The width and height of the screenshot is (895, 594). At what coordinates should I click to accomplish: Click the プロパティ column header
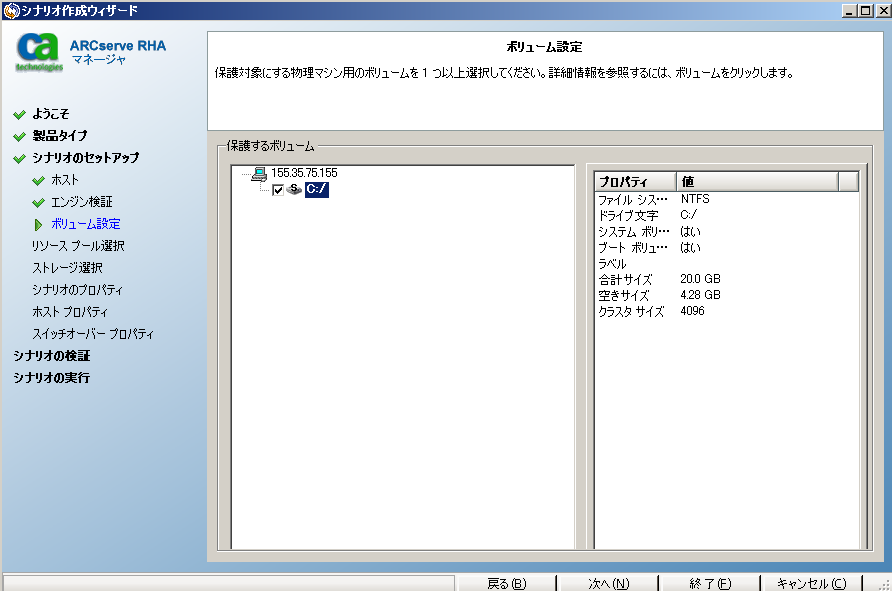pos(622,181)
